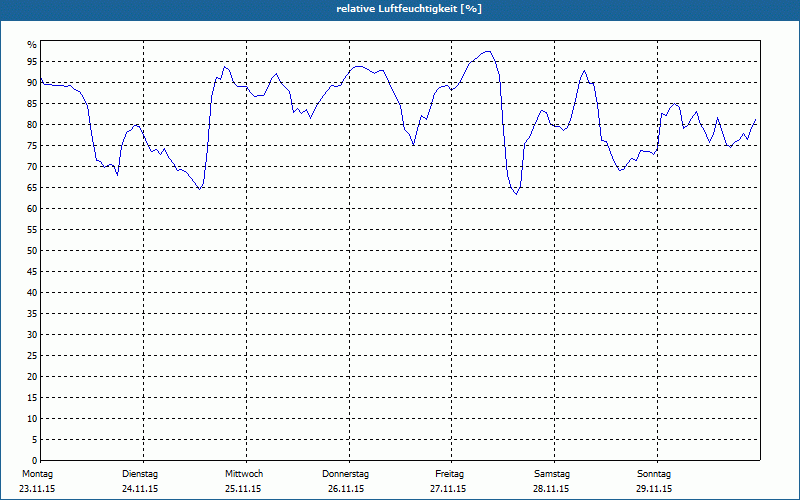Select the 'Sonntag' day label
This screenshot has height=500, width=800.
pos(654,474)
